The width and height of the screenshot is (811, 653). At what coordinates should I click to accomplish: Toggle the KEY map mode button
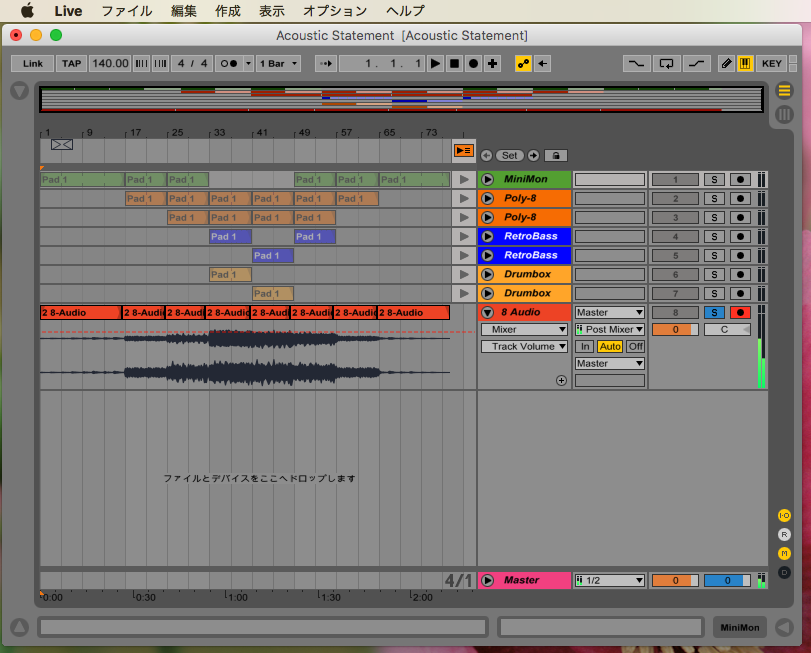[x=771, y=64]
